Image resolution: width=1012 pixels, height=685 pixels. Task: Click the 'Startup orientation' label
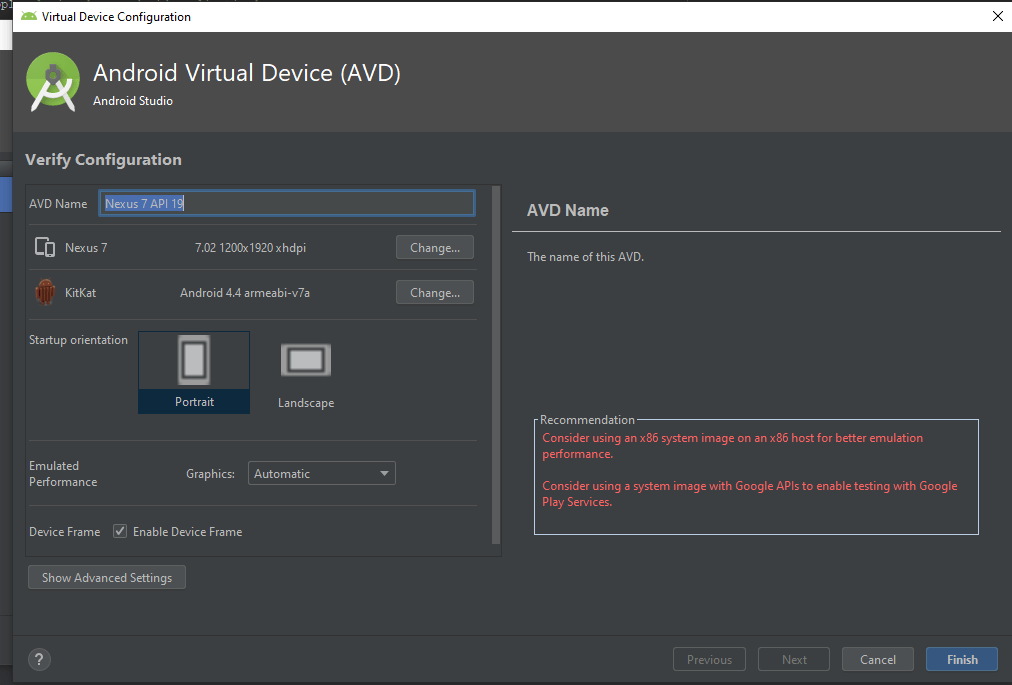pos(78,340)
